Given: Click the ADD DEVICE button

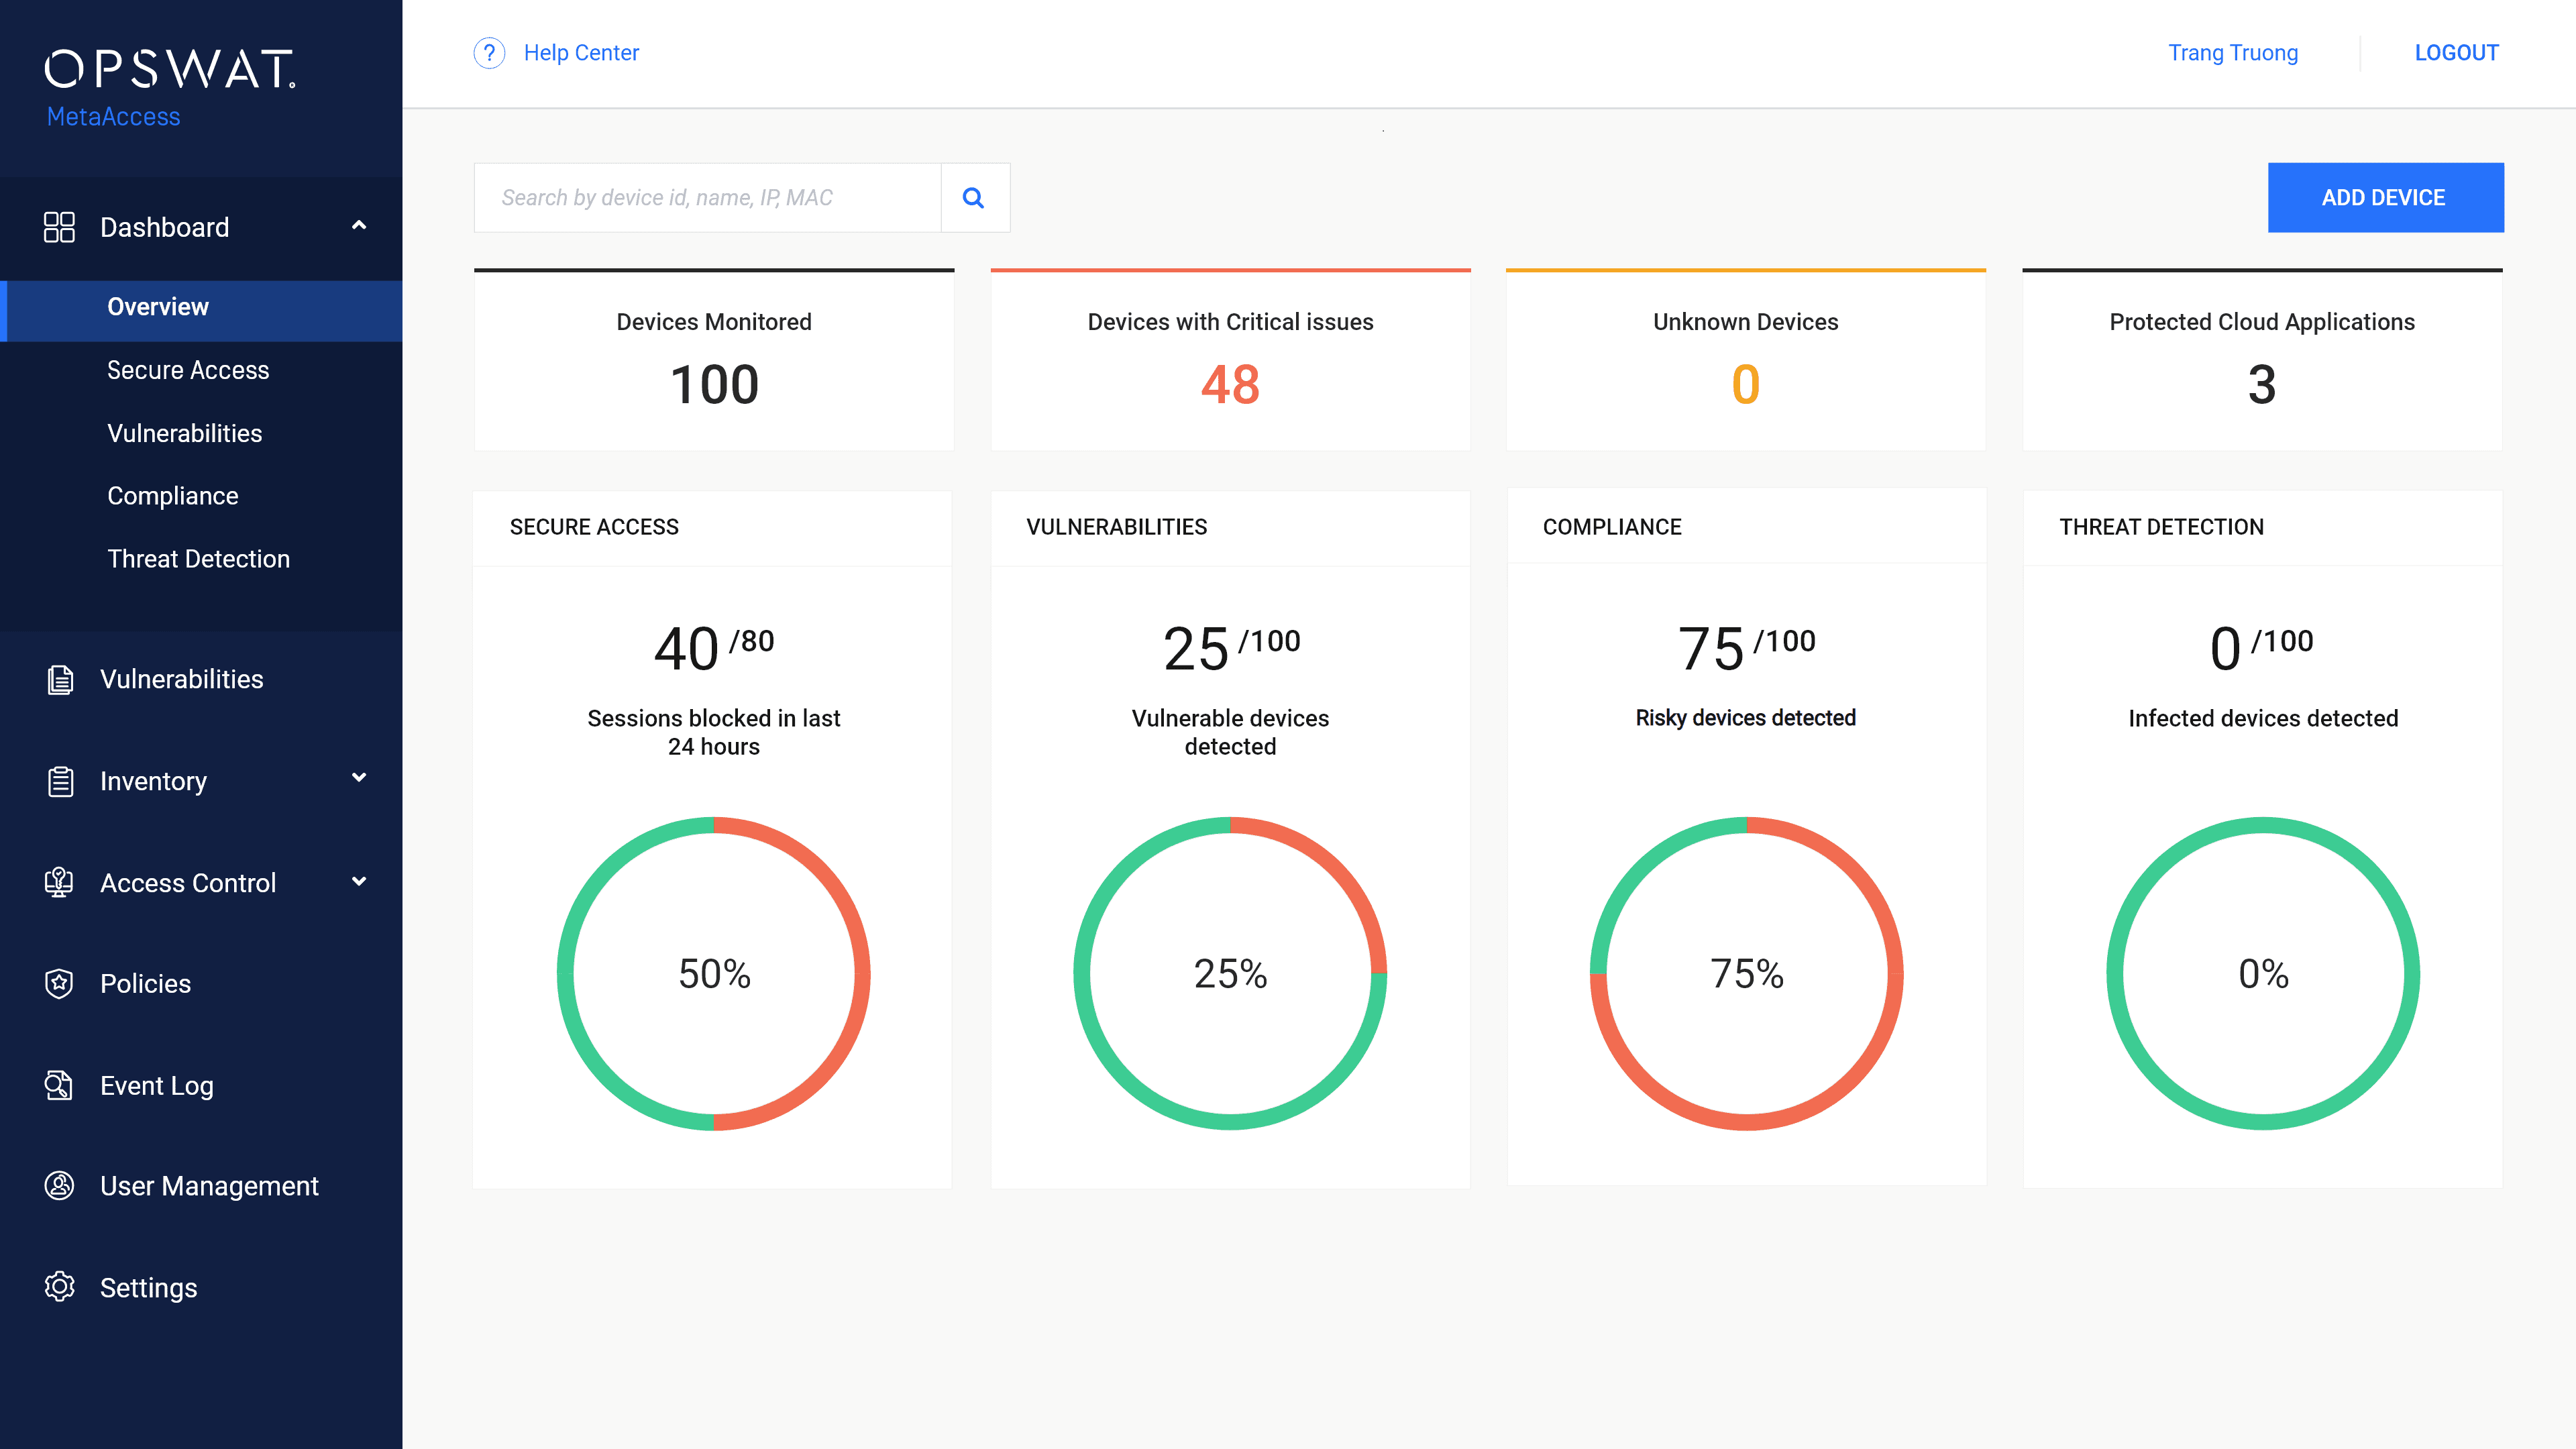Looking at the screenshot, I should click(2385, 198).
